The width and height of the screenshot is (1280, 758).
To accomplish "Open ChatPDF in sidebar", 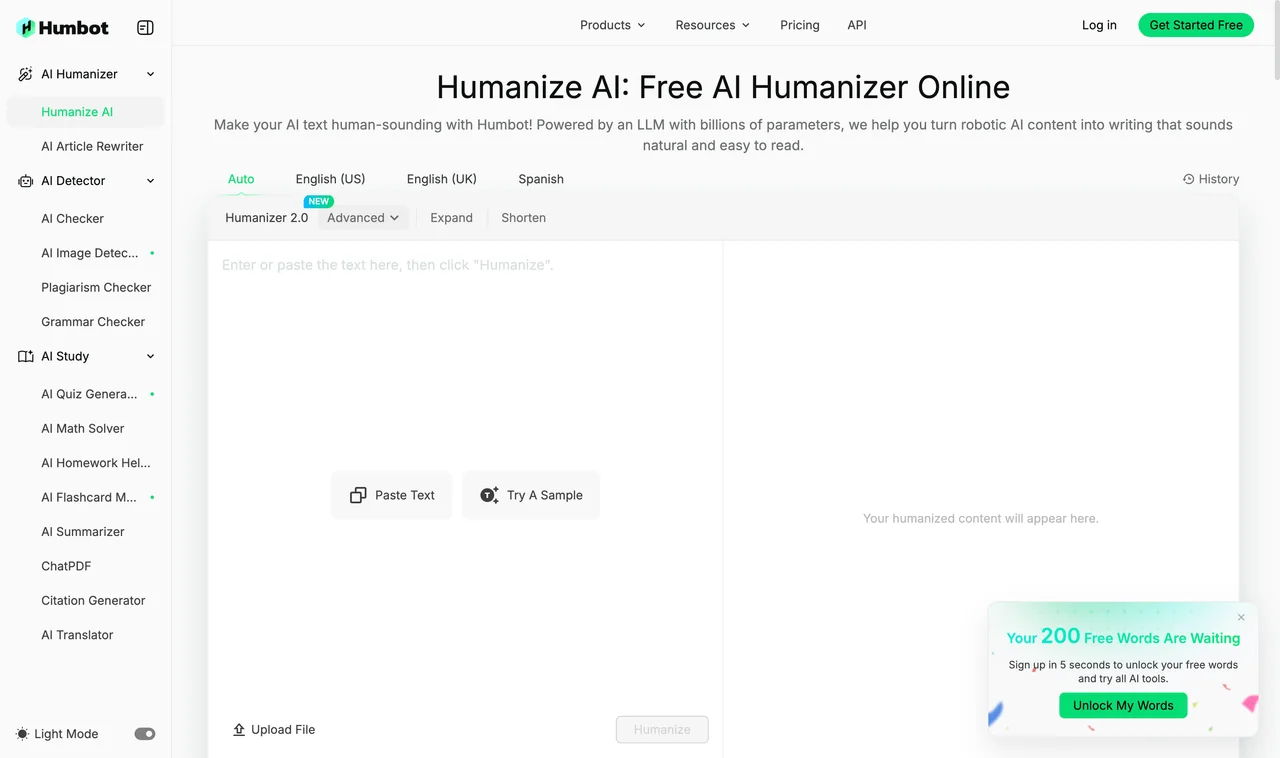I will [x=66, y=566].
